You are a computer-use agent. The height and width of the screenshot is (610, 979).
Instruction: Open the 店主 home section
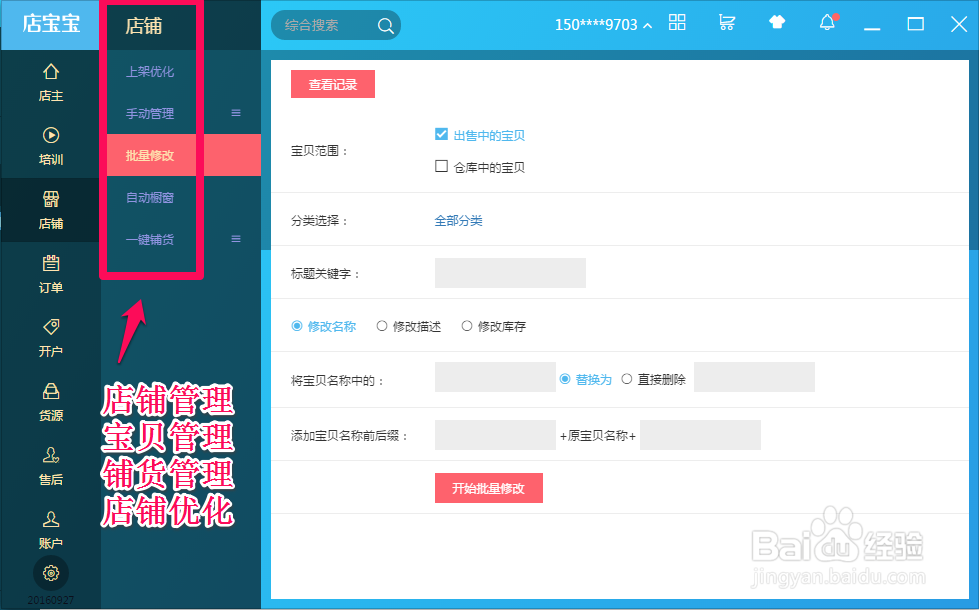pyautogui.click(x=51, y=82)
